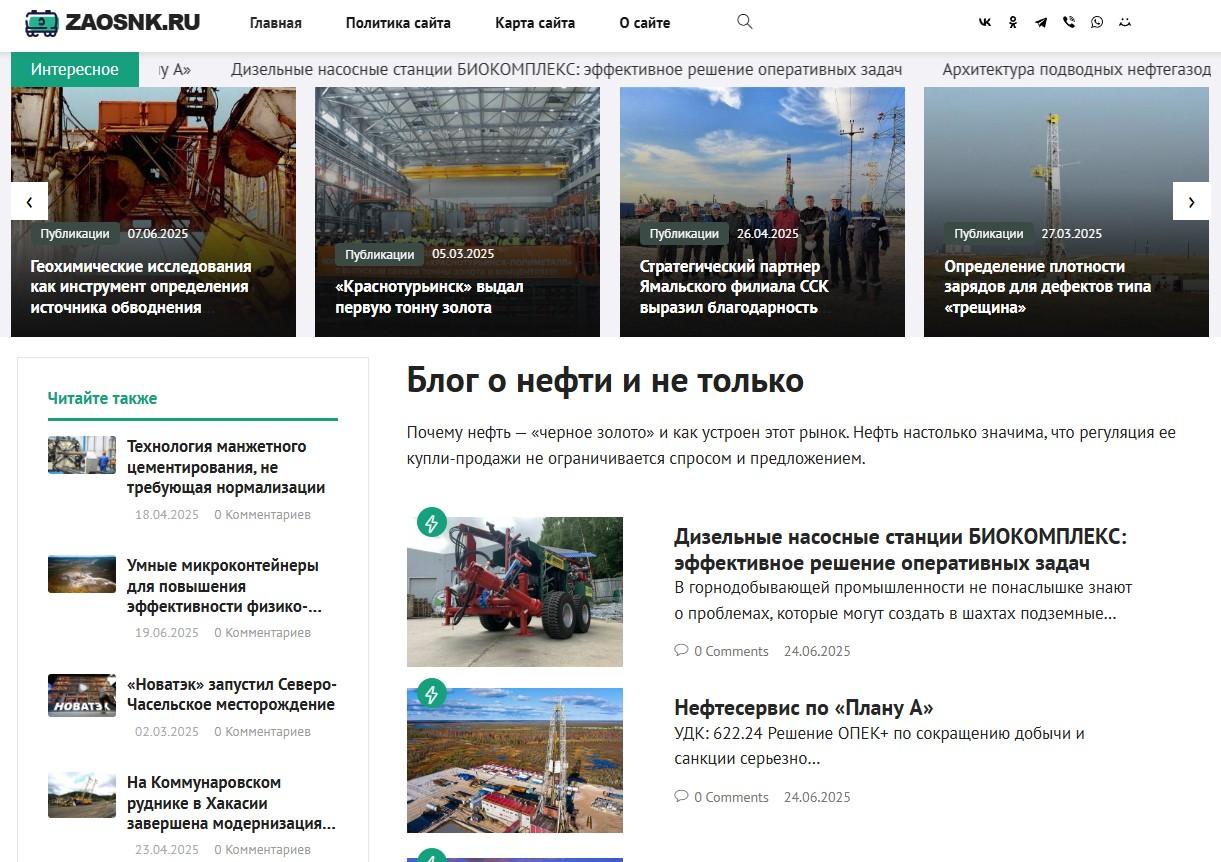Open the О сайте menu item
The height and width of the screenshot is (862, 1221).
[x=645, y=23]
